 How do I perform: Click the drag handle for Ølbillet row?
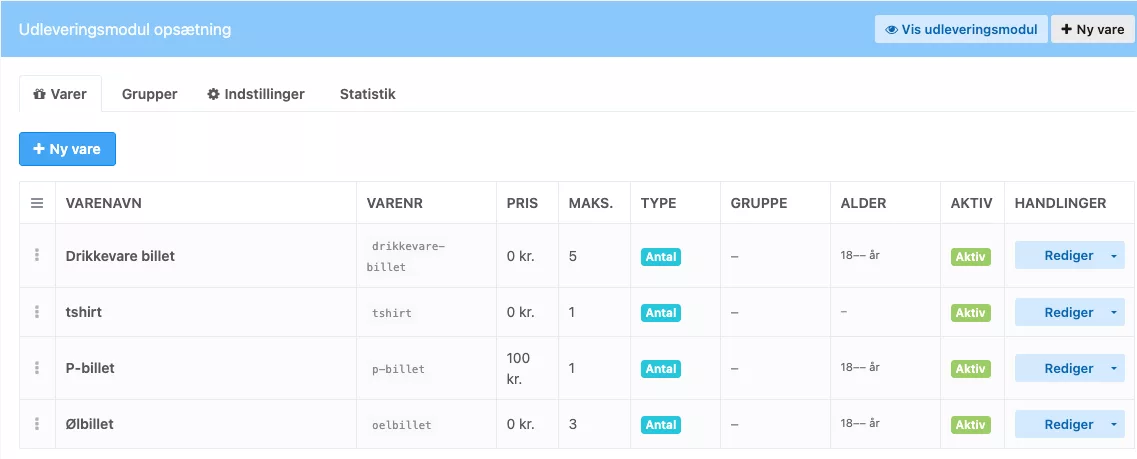pos(37,424)
